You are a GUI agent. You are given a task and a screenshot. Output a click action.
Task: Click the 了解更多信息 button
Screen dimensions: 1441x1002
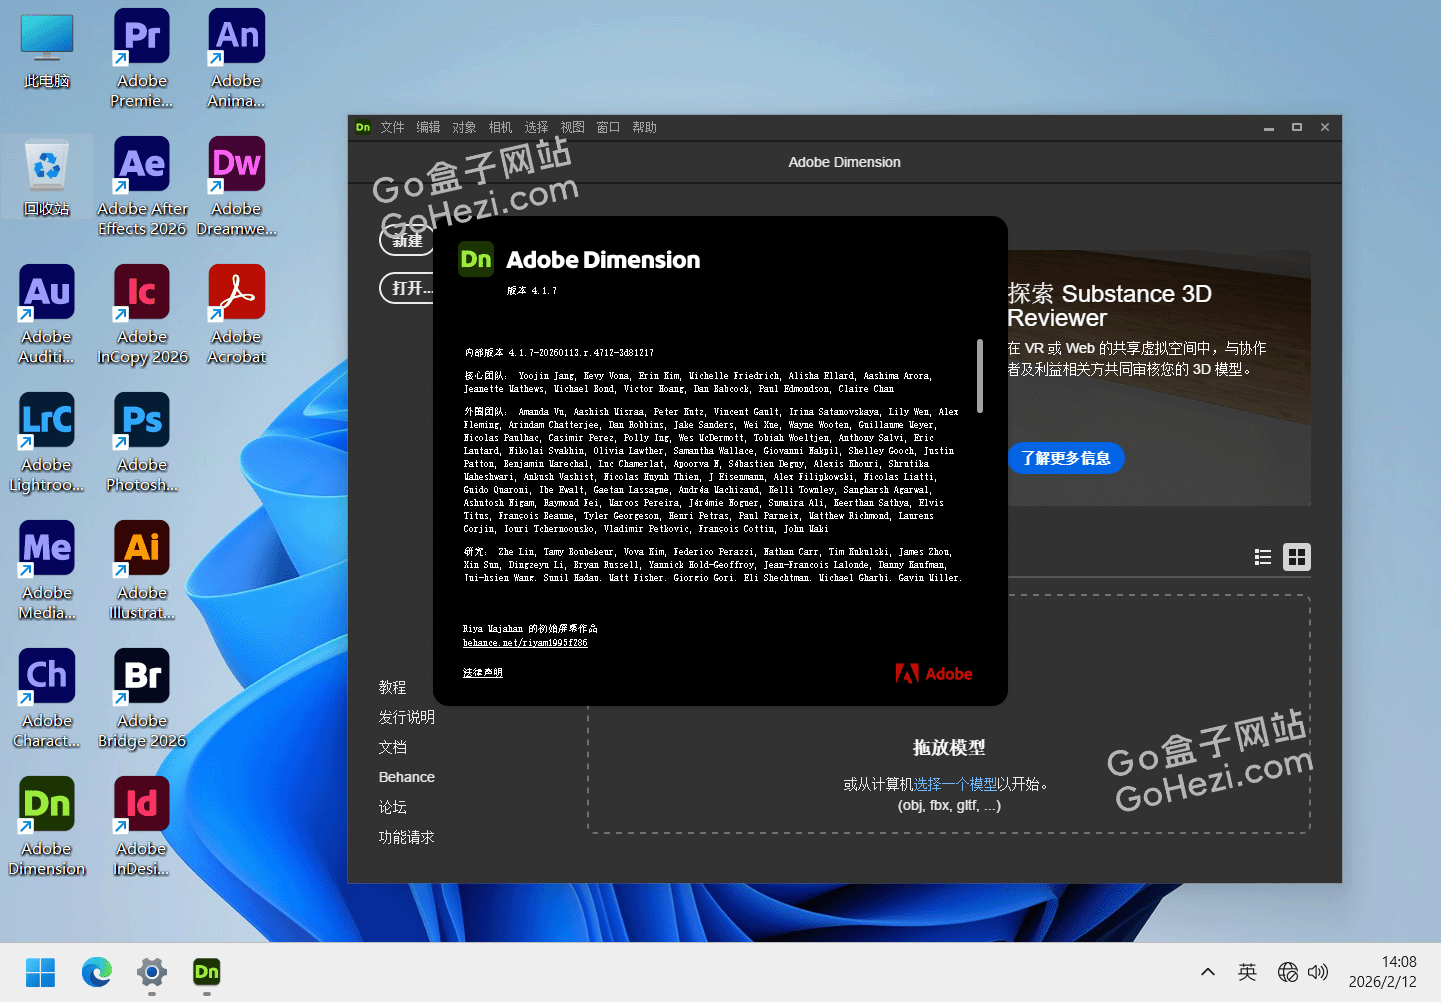[1065, 458]
